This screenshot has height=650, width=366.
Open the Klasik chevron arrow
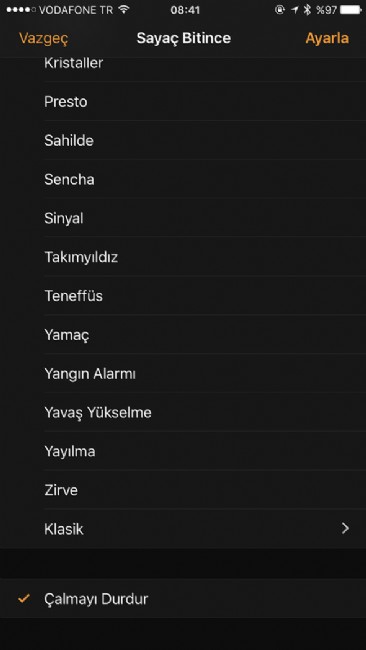[345, 528]
